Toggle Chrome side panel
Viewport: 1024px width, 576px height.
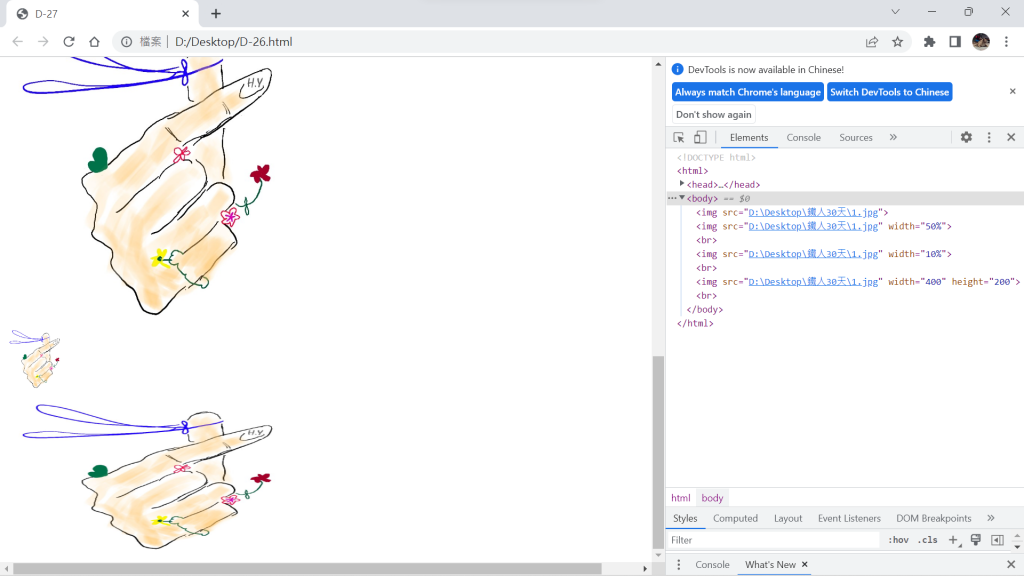pyautogui.click(x=955, y=42)
